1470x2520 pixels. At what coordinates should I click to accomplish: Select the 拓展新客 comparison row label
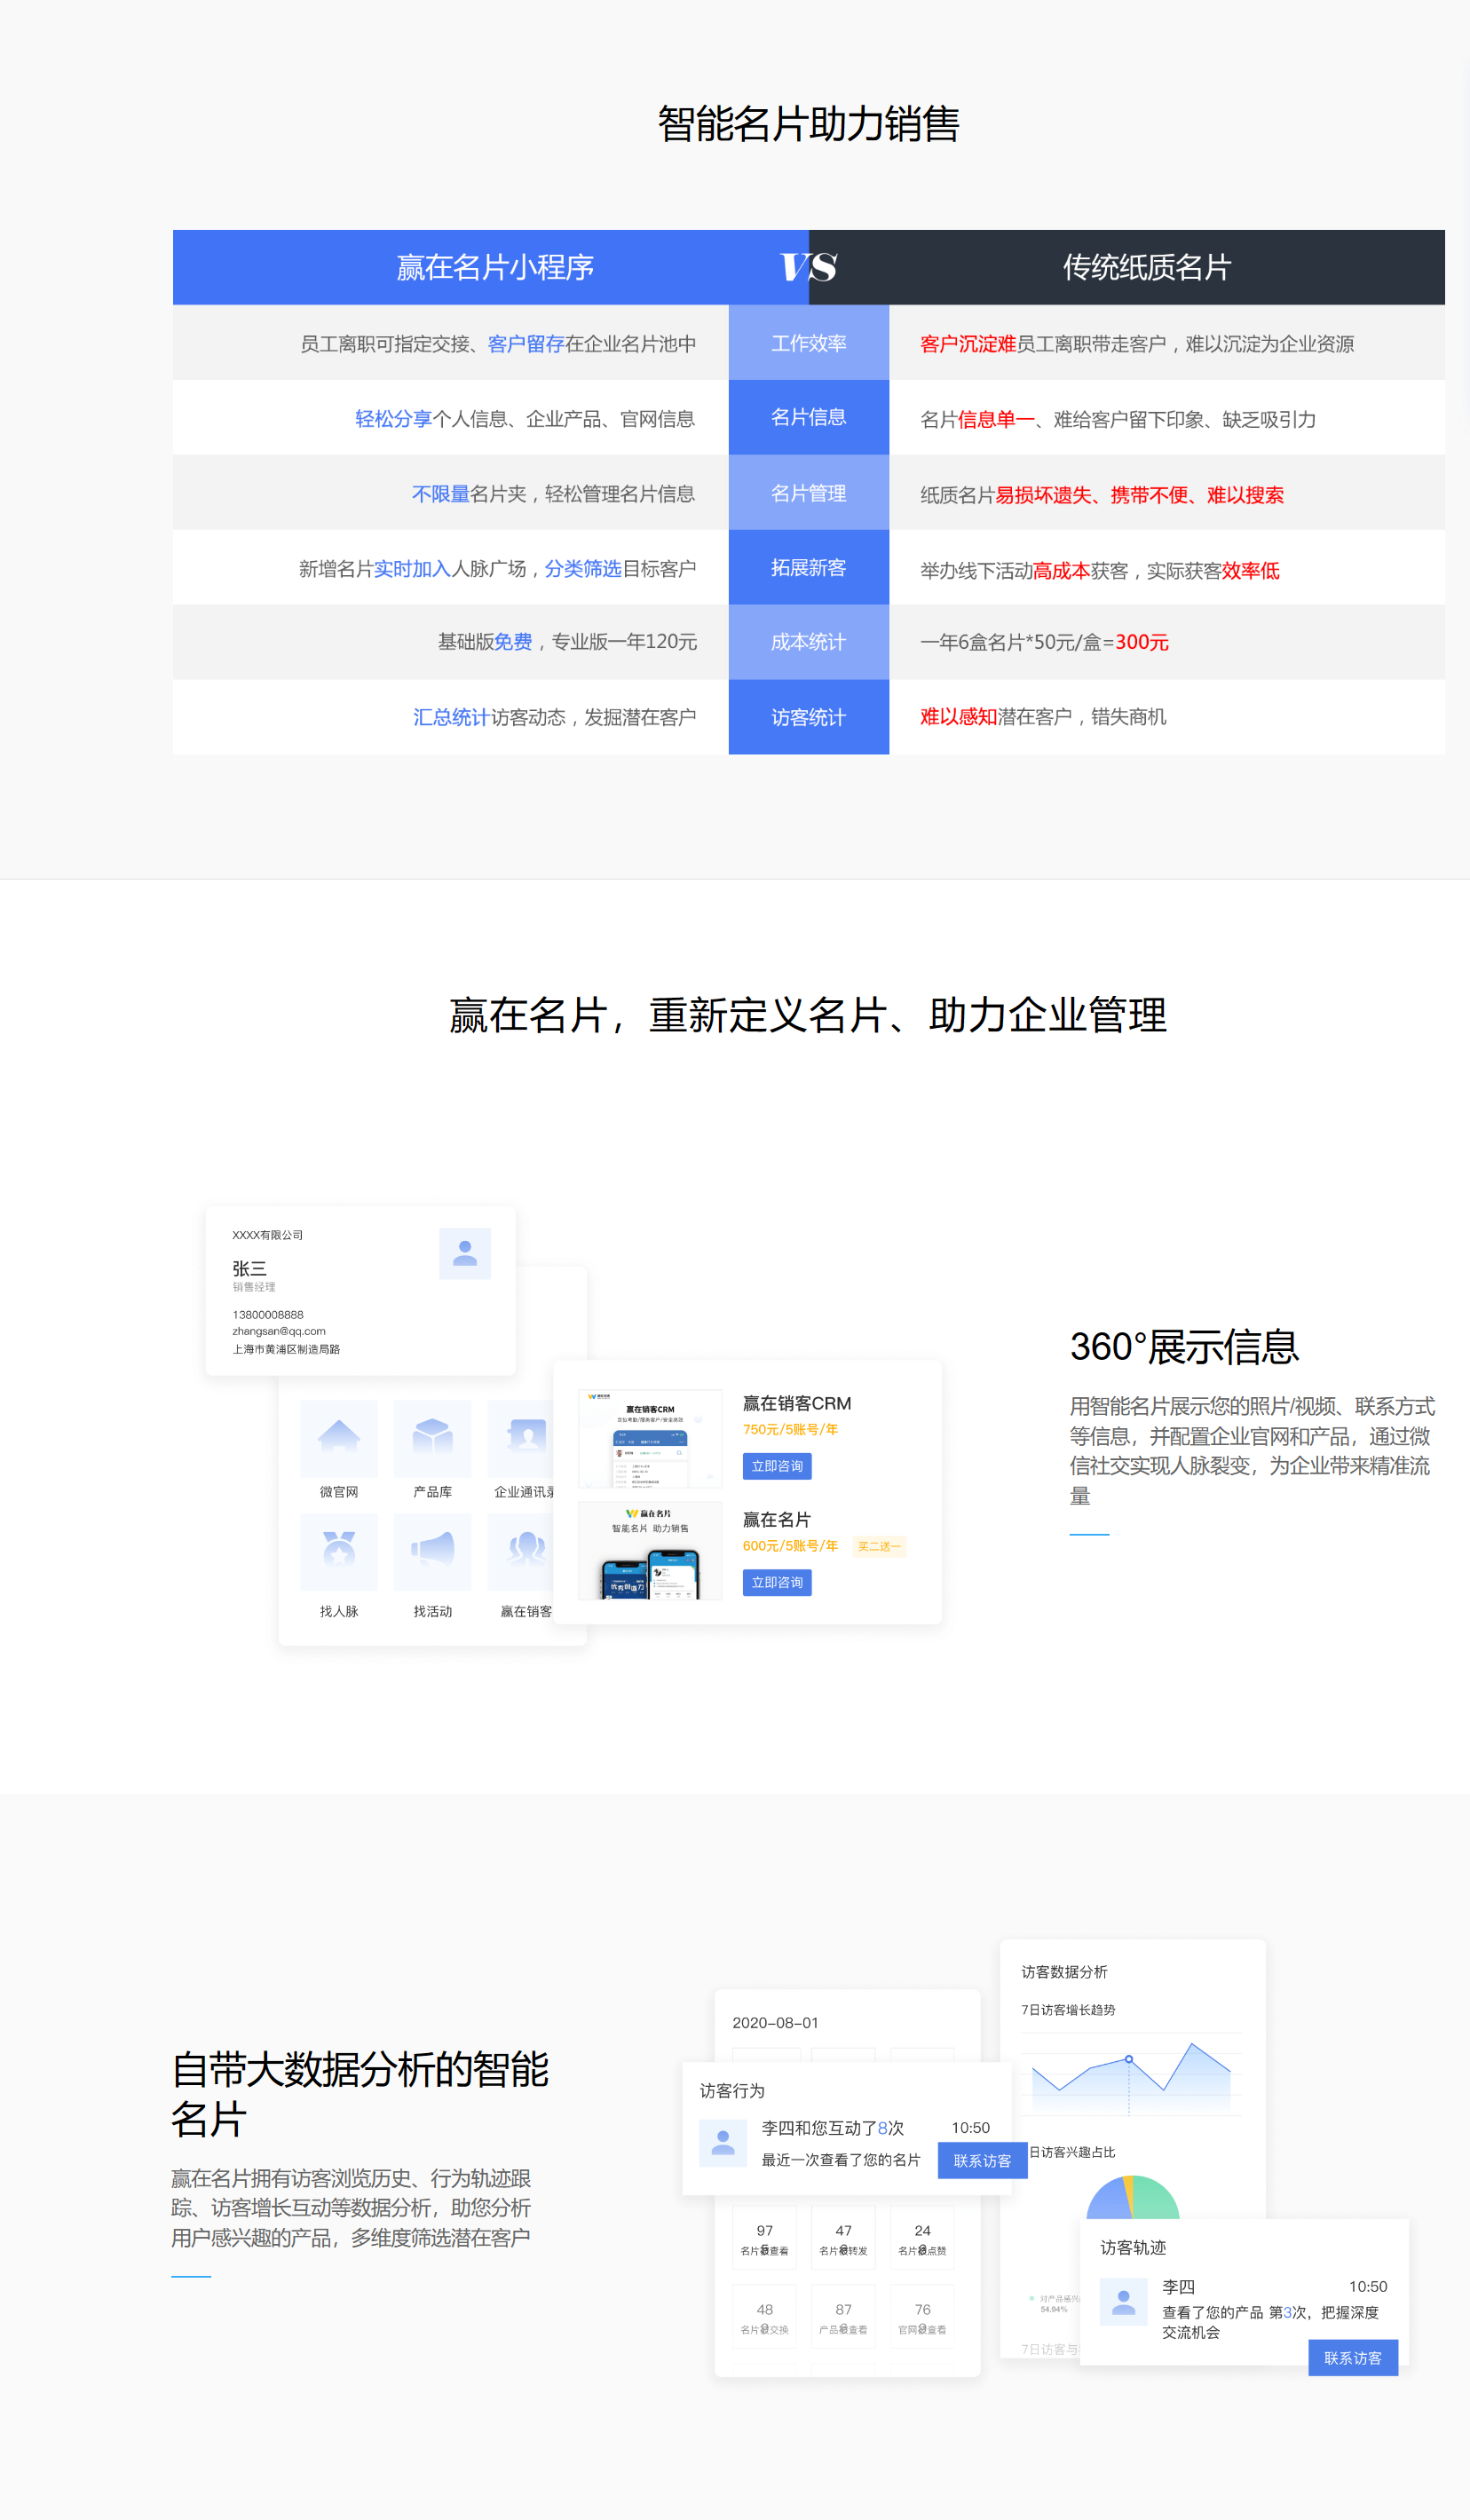pos(808,567)
